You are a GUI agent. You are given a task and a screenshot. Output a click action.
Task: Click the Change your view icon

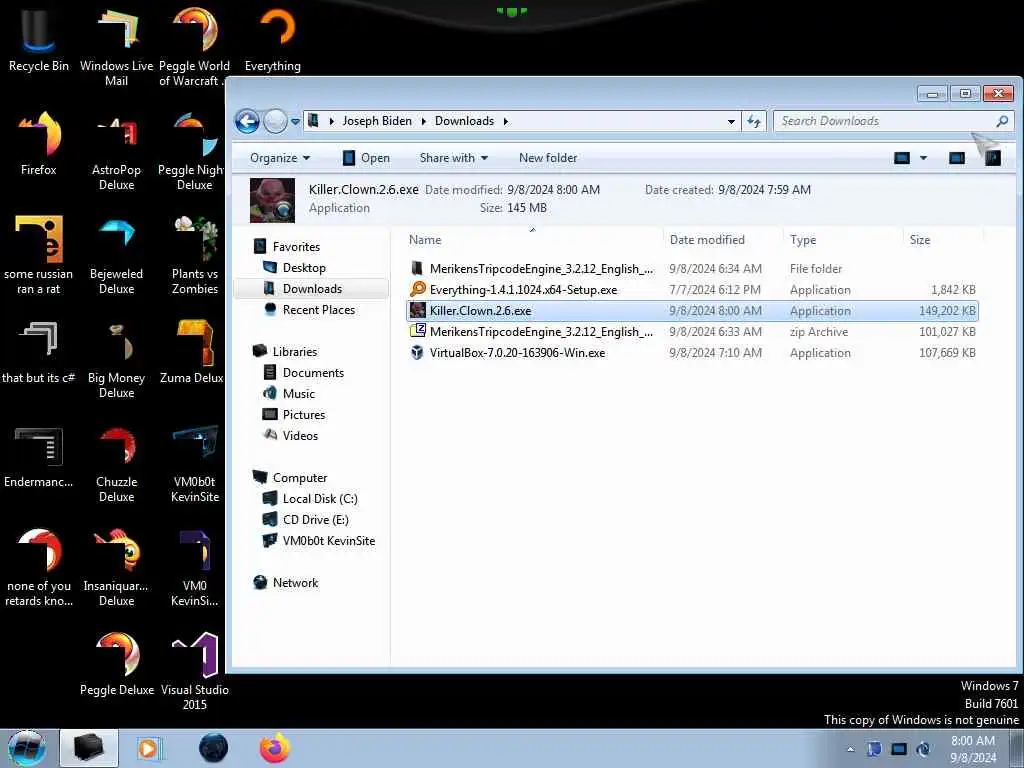click(x=902, y=158)
